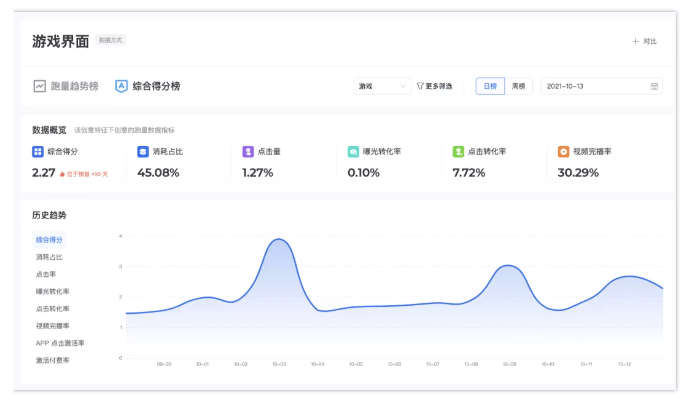
Task: Click the 45.08% 消耗占比 value
Action: [158, 173]
